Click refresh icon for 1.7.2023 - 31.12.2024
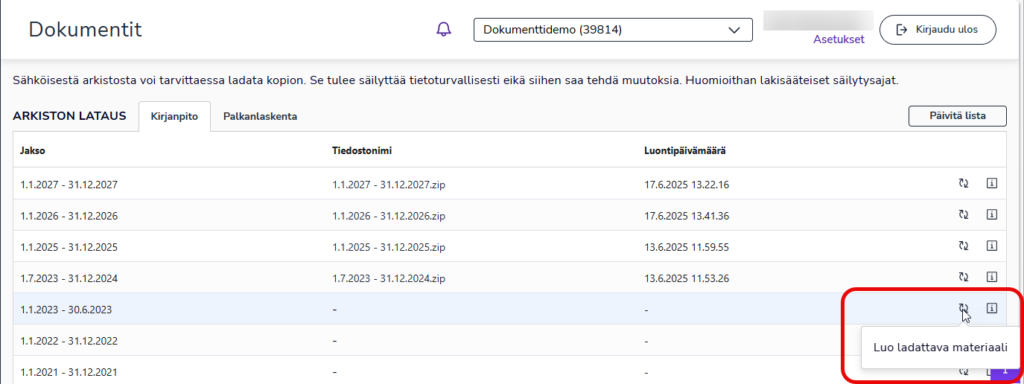The width and height of the screenshot is (1024, 384). pos(963,277)
